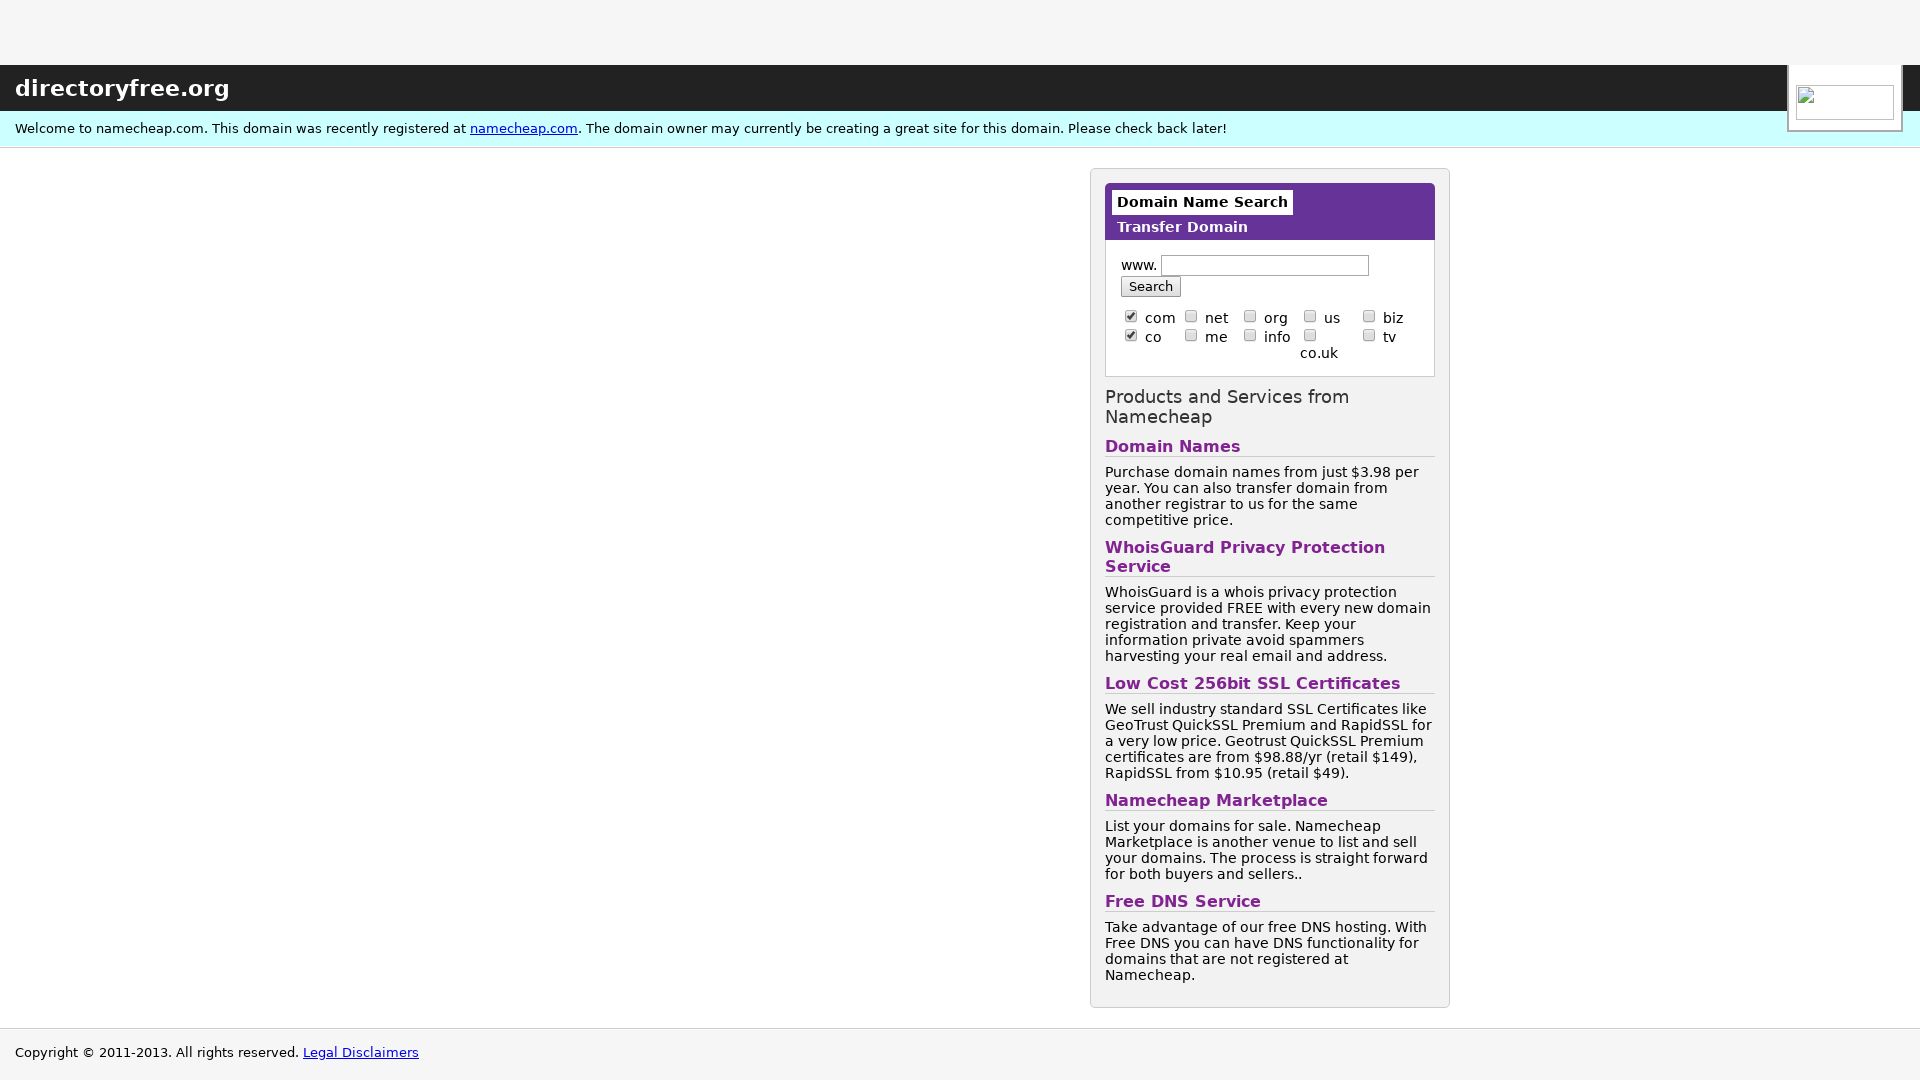
Task: Click the Free DNS Service heading
Action: [x=1182, y=901]
